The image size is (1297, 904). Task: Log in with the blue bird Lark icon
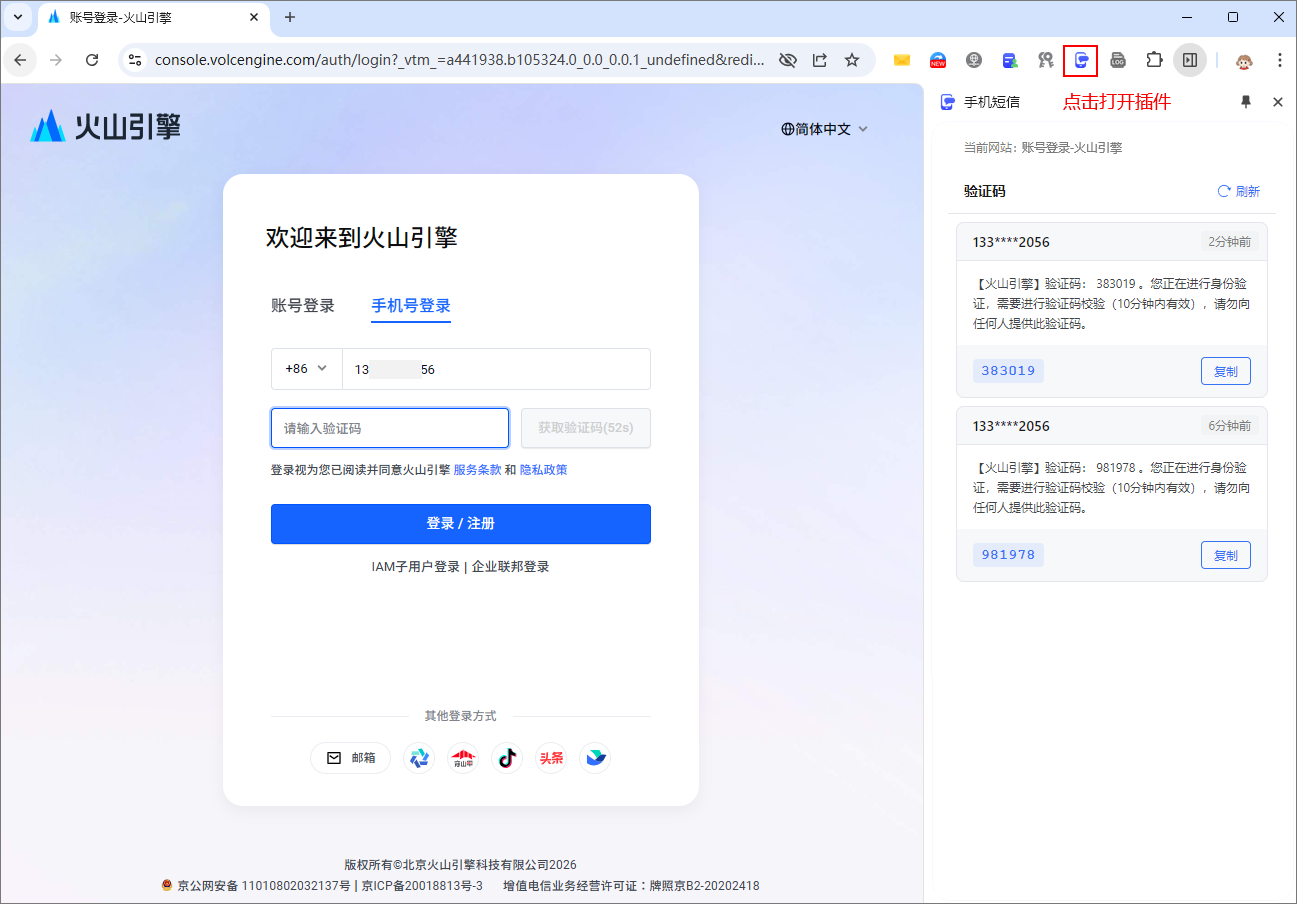(x=595, y=758)
